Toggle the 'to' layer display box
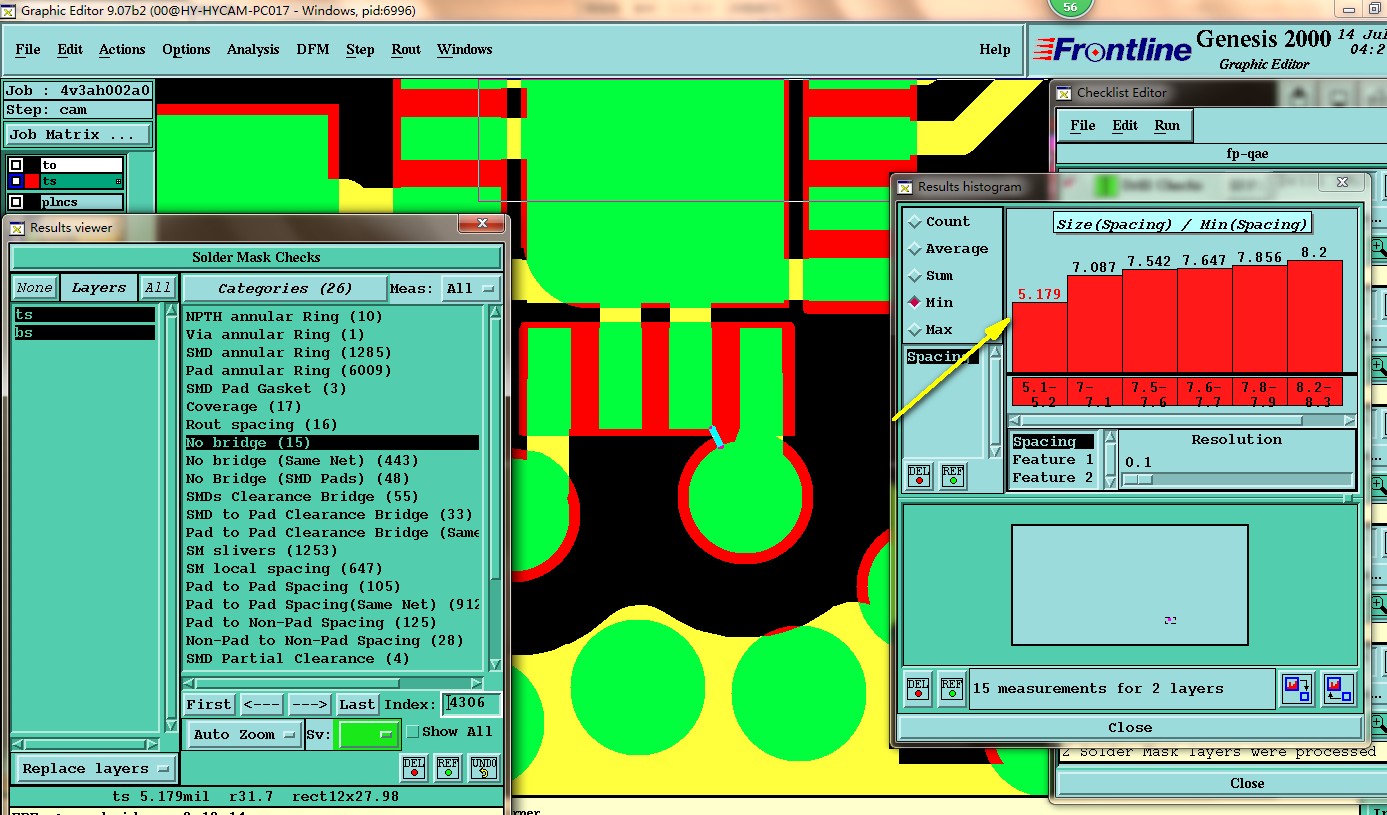The width and height of the screenshot is (1387, 815). coord(16,165)
